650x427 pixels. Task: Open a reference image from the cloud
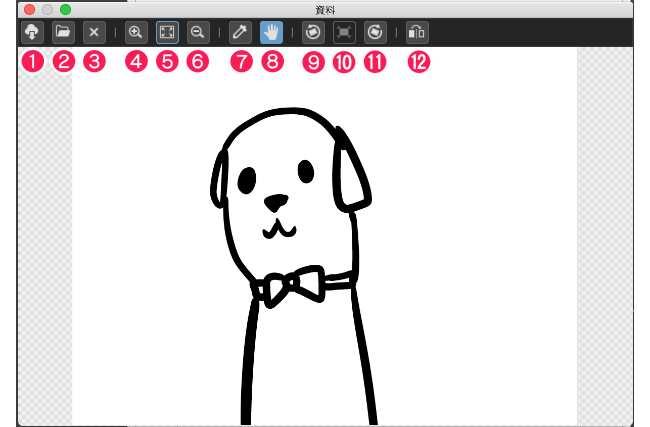click(32, 31)
